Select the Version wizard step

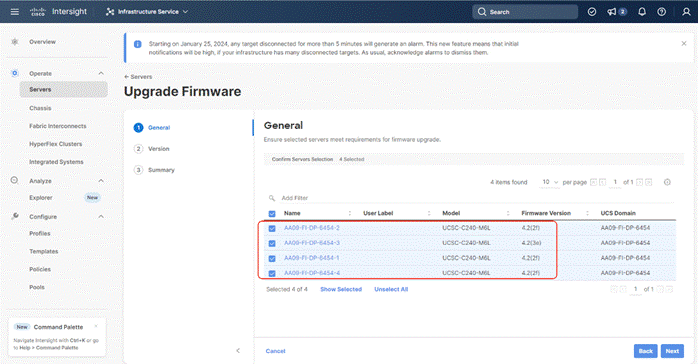point(151,149)
